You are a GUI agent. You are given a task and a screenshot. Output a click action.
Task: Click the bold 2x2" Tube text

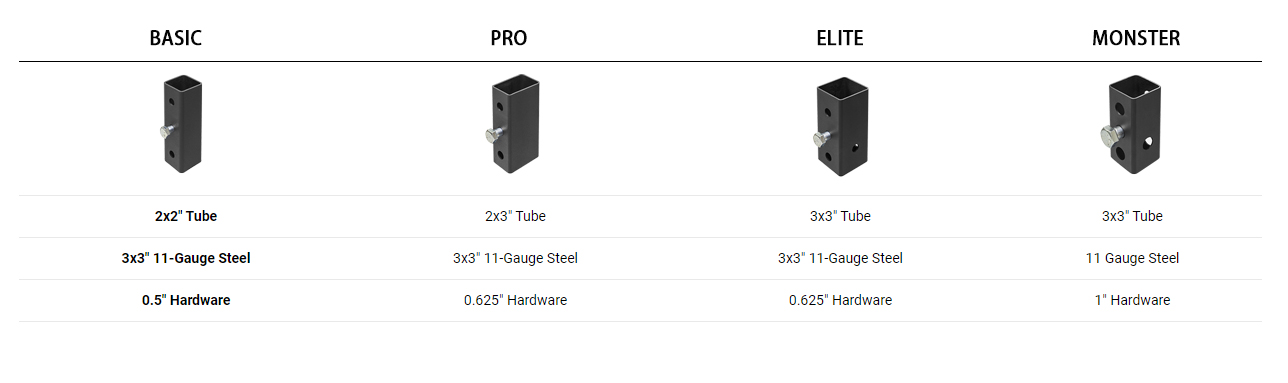coord(186,216)
